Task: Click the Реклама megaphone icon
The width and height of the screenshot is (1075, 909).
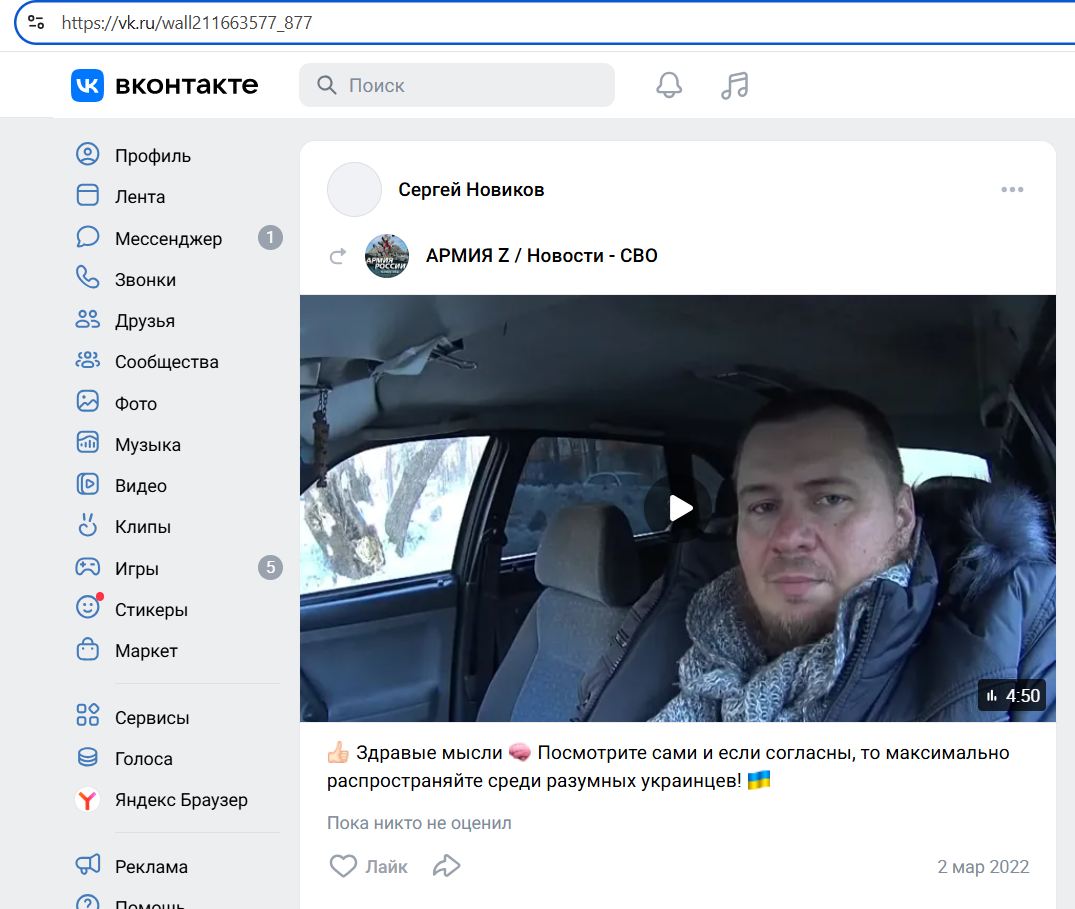Action: pyautogui.click(x=88, y=864)
